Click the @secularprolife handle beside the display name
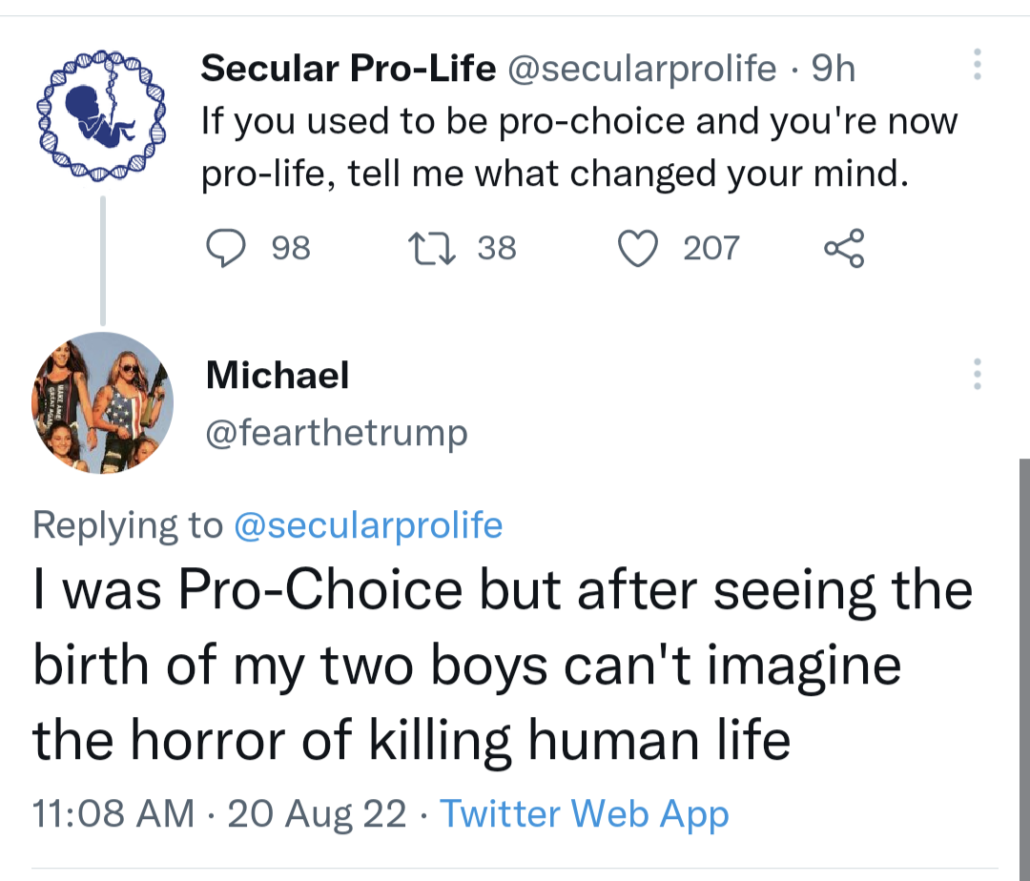This screenshot has width=1030, height=881. [x=643, y=68]
